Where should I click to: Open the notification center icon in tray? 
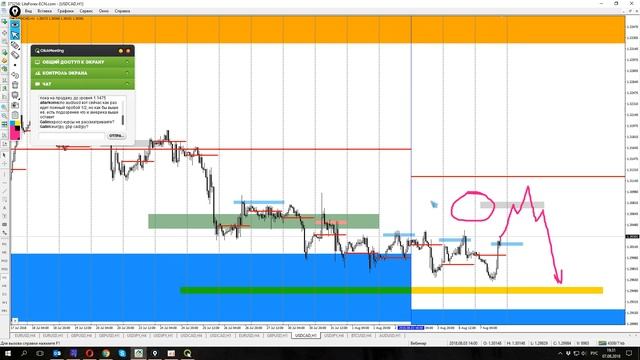(629, 353)
